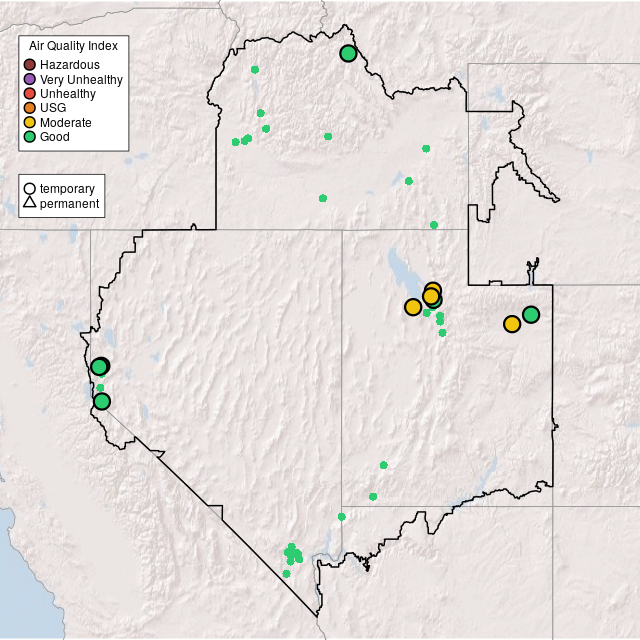Click the red Unhealthy legend circle
Viewport: 640px width, 640px height.
point(30,94)
